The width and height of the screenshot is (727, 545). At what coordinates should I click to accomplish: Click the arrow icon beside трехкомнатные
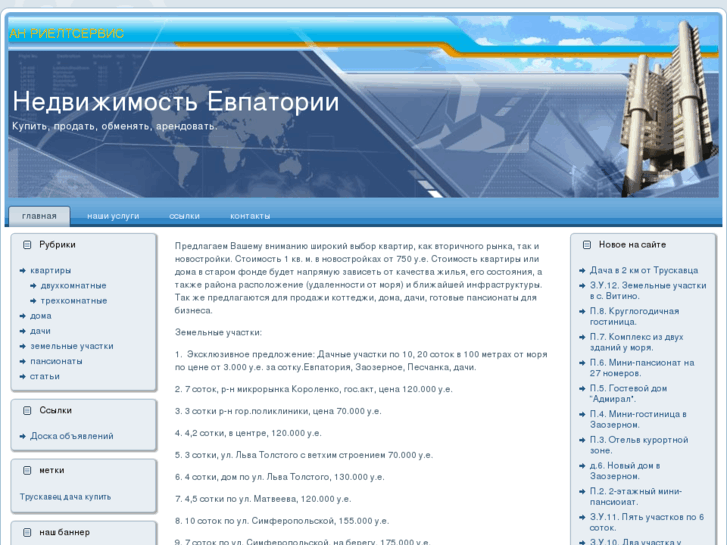33,301
